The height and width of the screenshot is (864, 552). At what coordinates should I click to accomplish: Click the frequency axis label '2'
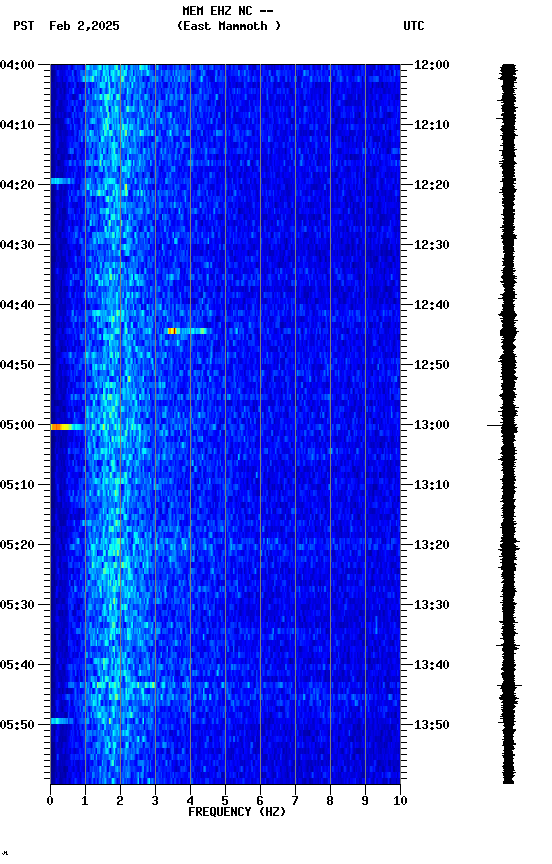(x=120, y=801)
